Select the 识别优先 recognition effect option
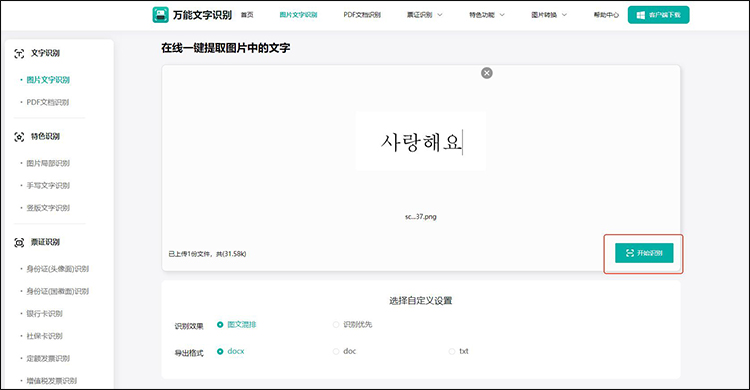 [353, 324]
